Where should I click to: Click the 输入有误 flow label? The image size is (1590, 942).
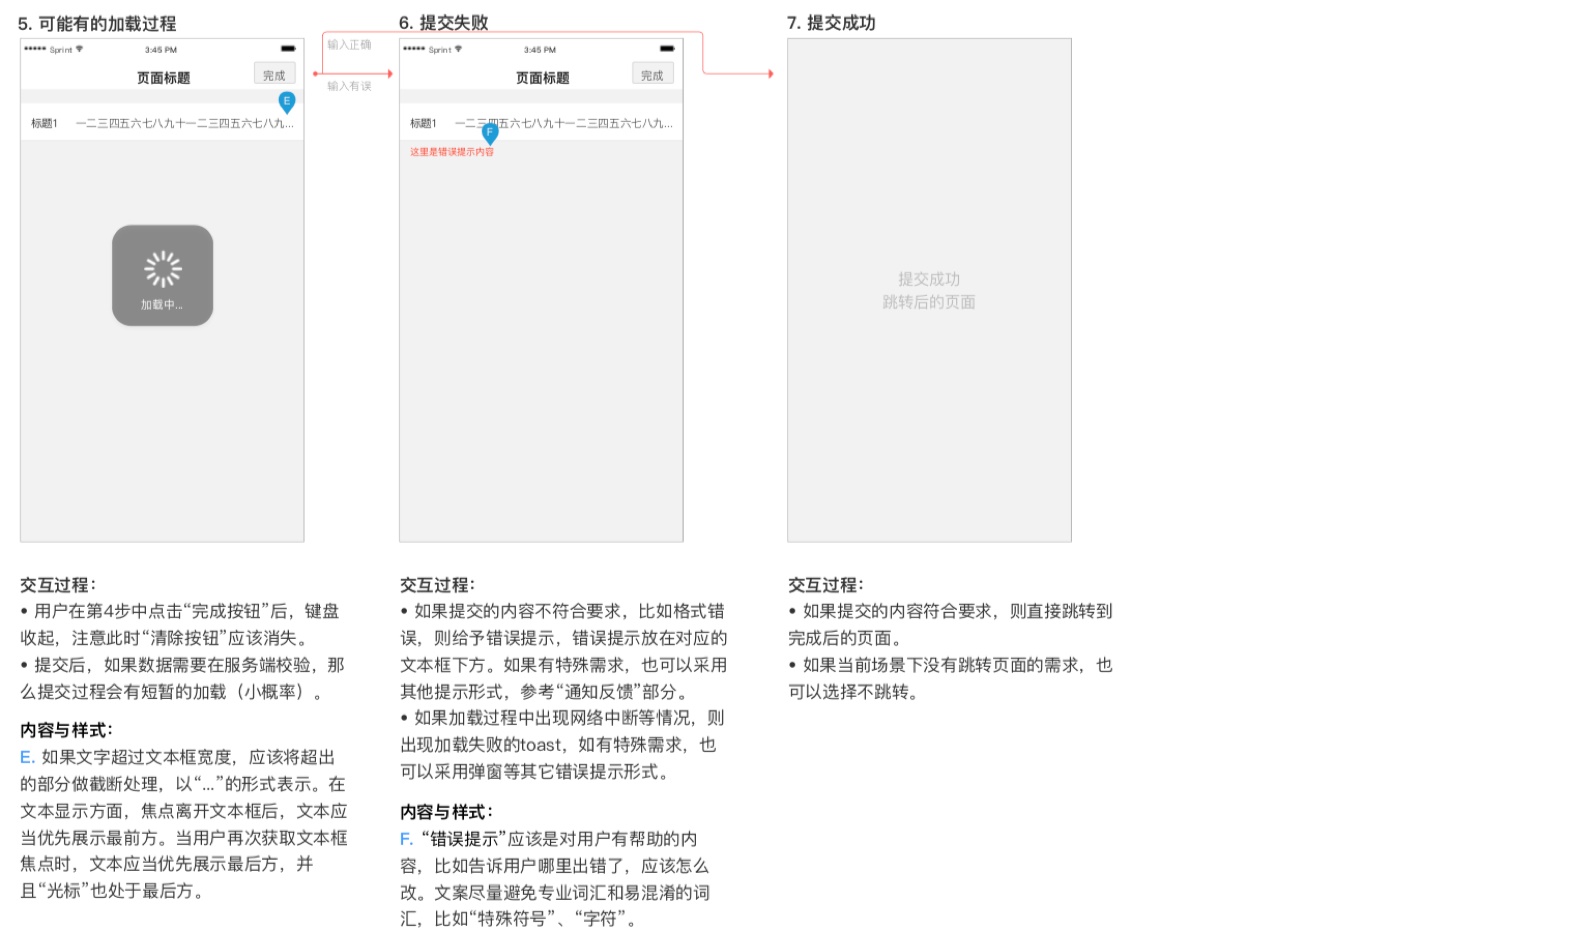tap(349, 86)
